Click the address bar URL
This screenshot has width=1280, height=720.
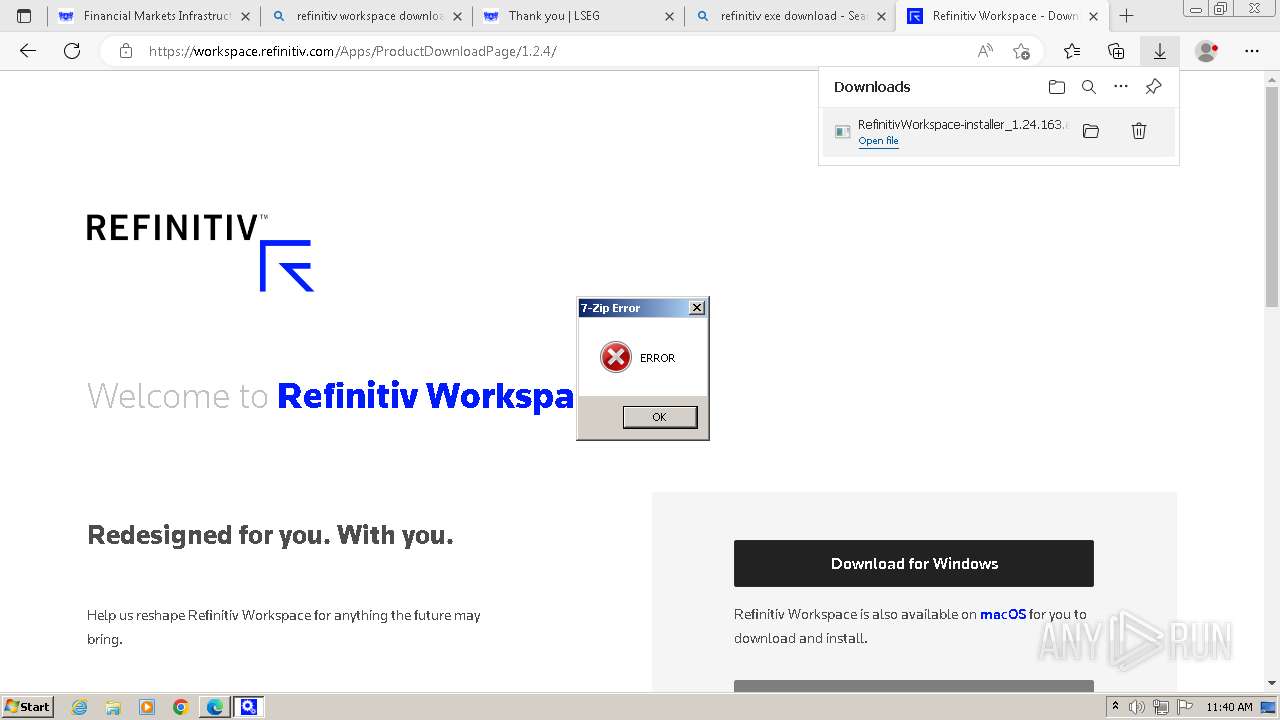pos(352,51)
